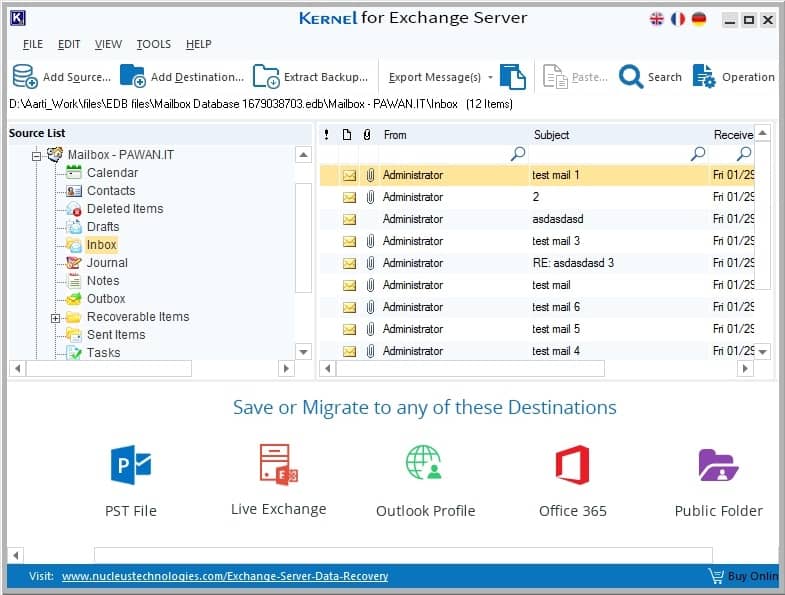Screen dimensions: 785x595
Task: Collapse the Mailbox - PAWAN.IT tree node
Action: pyautogui.click(x=36, y=156)
